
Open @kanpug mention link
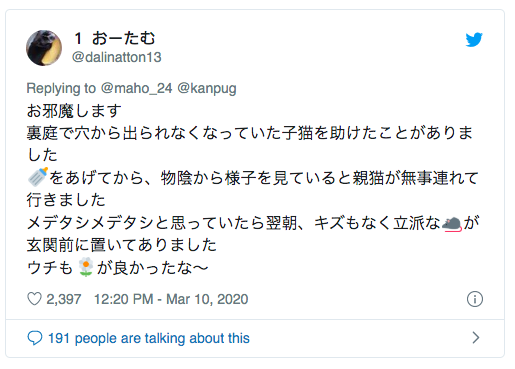207,88
